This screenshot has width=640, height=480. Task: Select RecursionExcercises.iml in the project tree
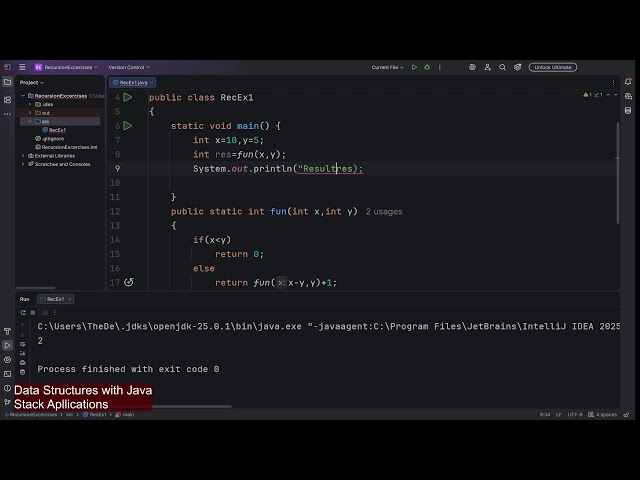66,147
